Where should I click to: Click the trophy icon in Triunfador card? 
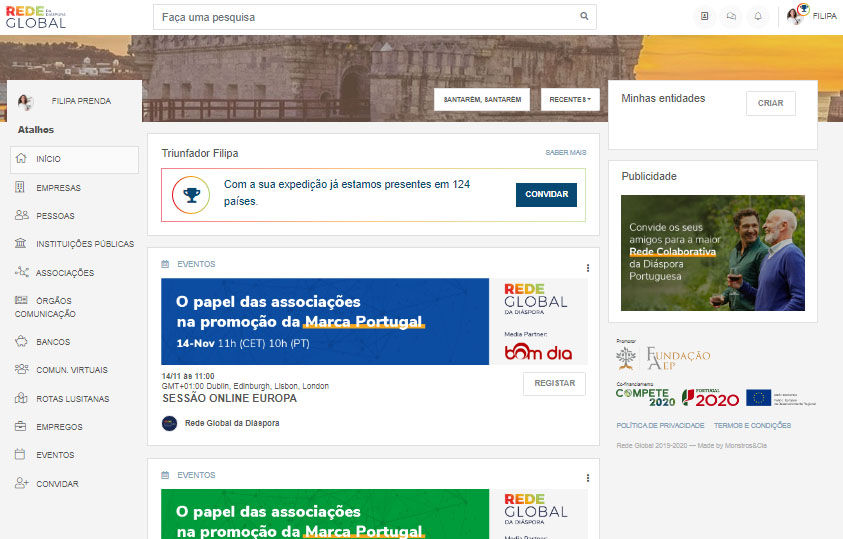pos(191,195)
